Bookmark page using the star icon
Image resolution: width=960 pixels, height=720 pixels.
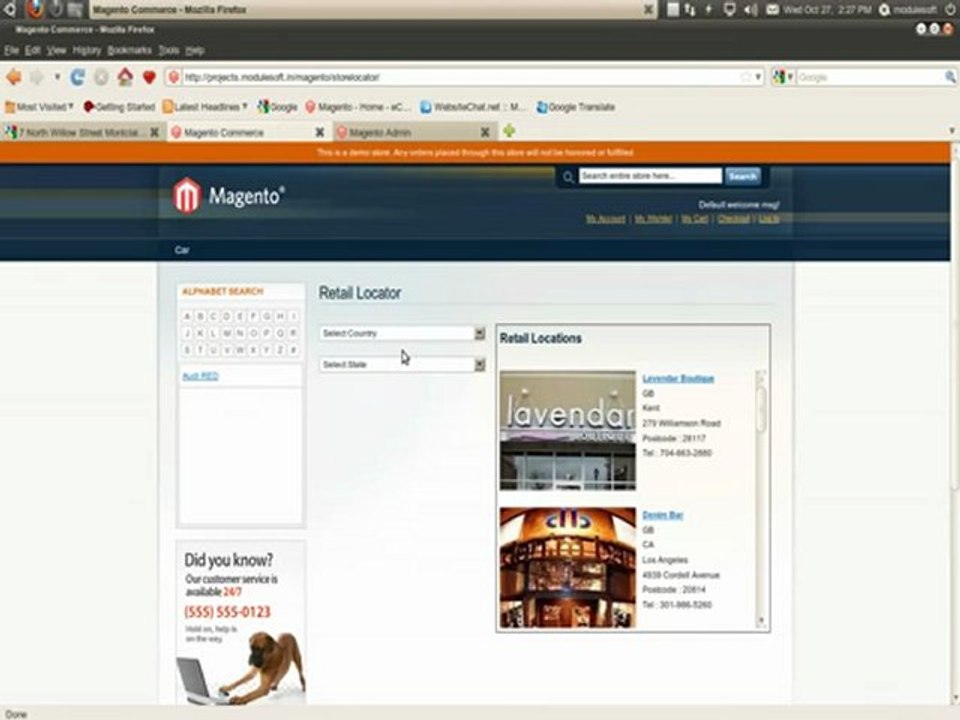(x=746, y=77)
